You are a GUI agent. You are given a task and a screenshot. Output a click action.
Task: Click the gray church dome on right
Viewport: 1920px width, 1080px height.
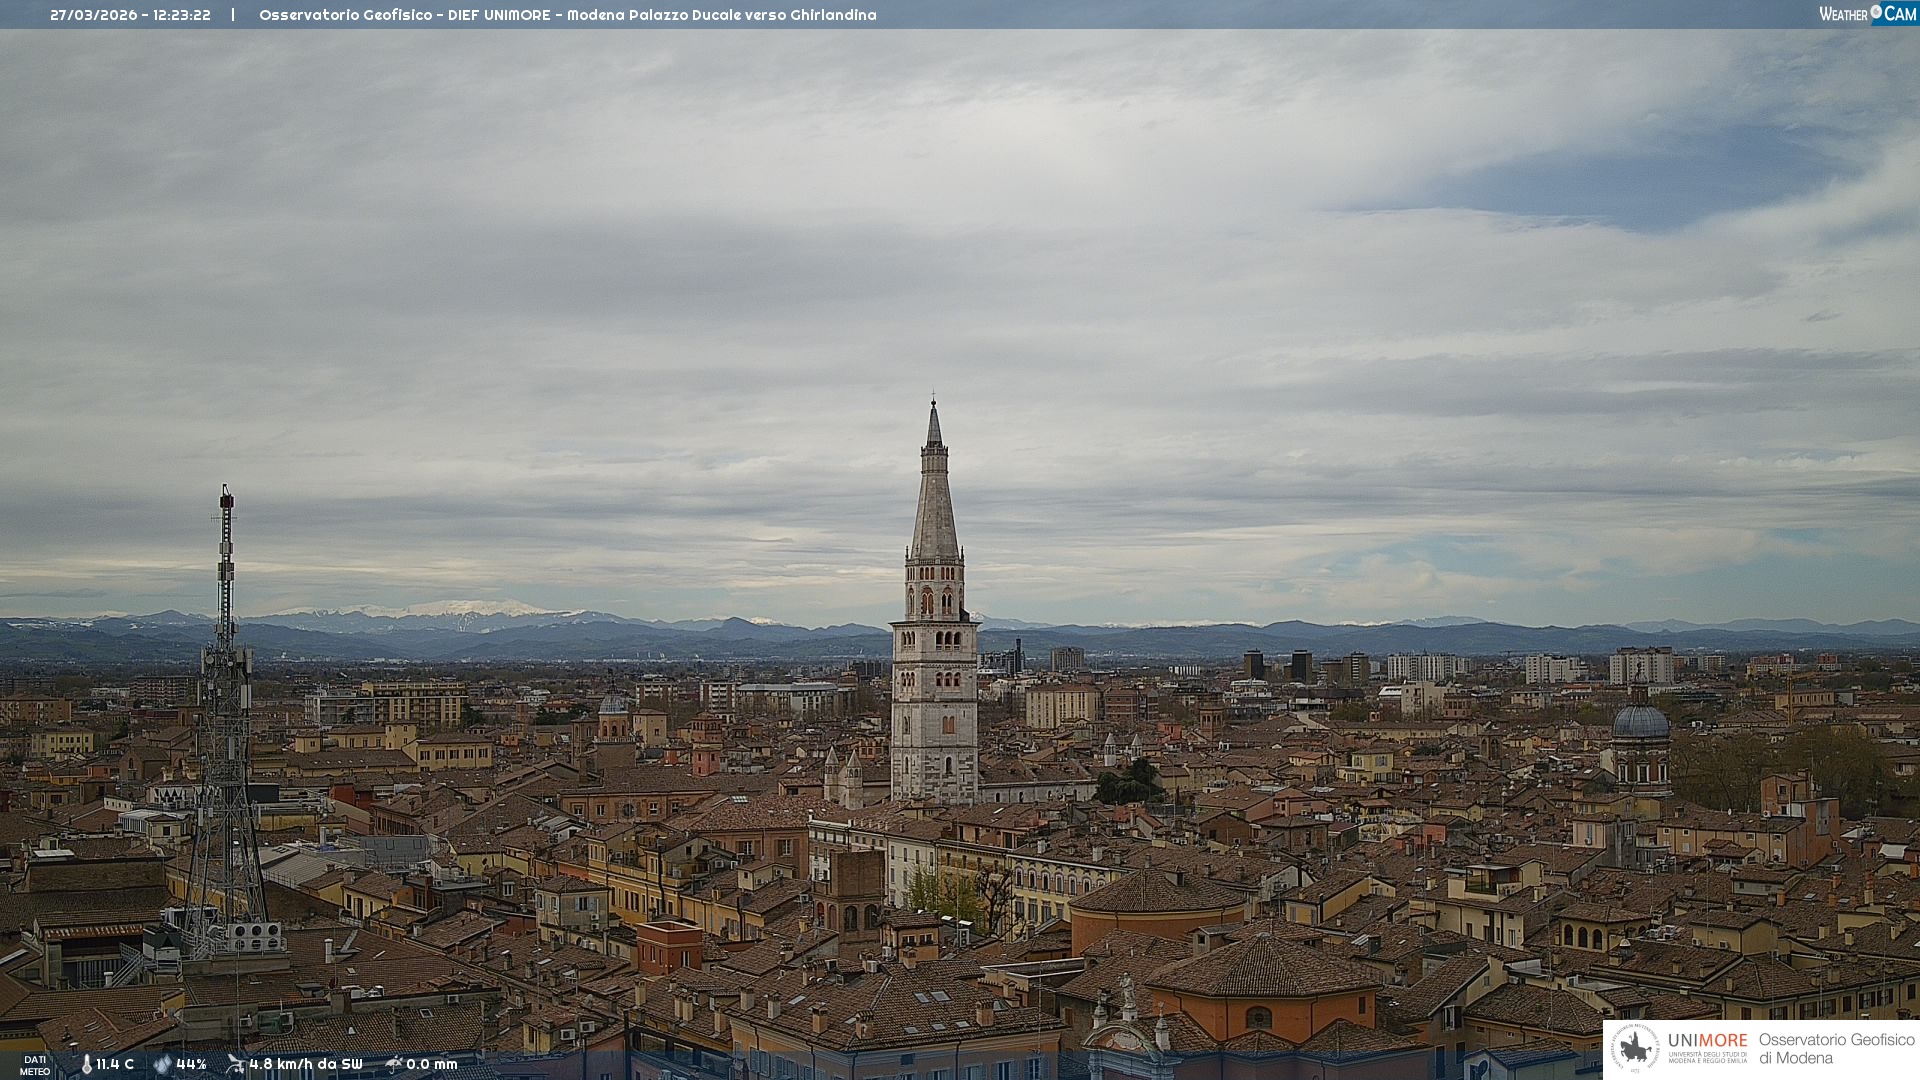1640,722
